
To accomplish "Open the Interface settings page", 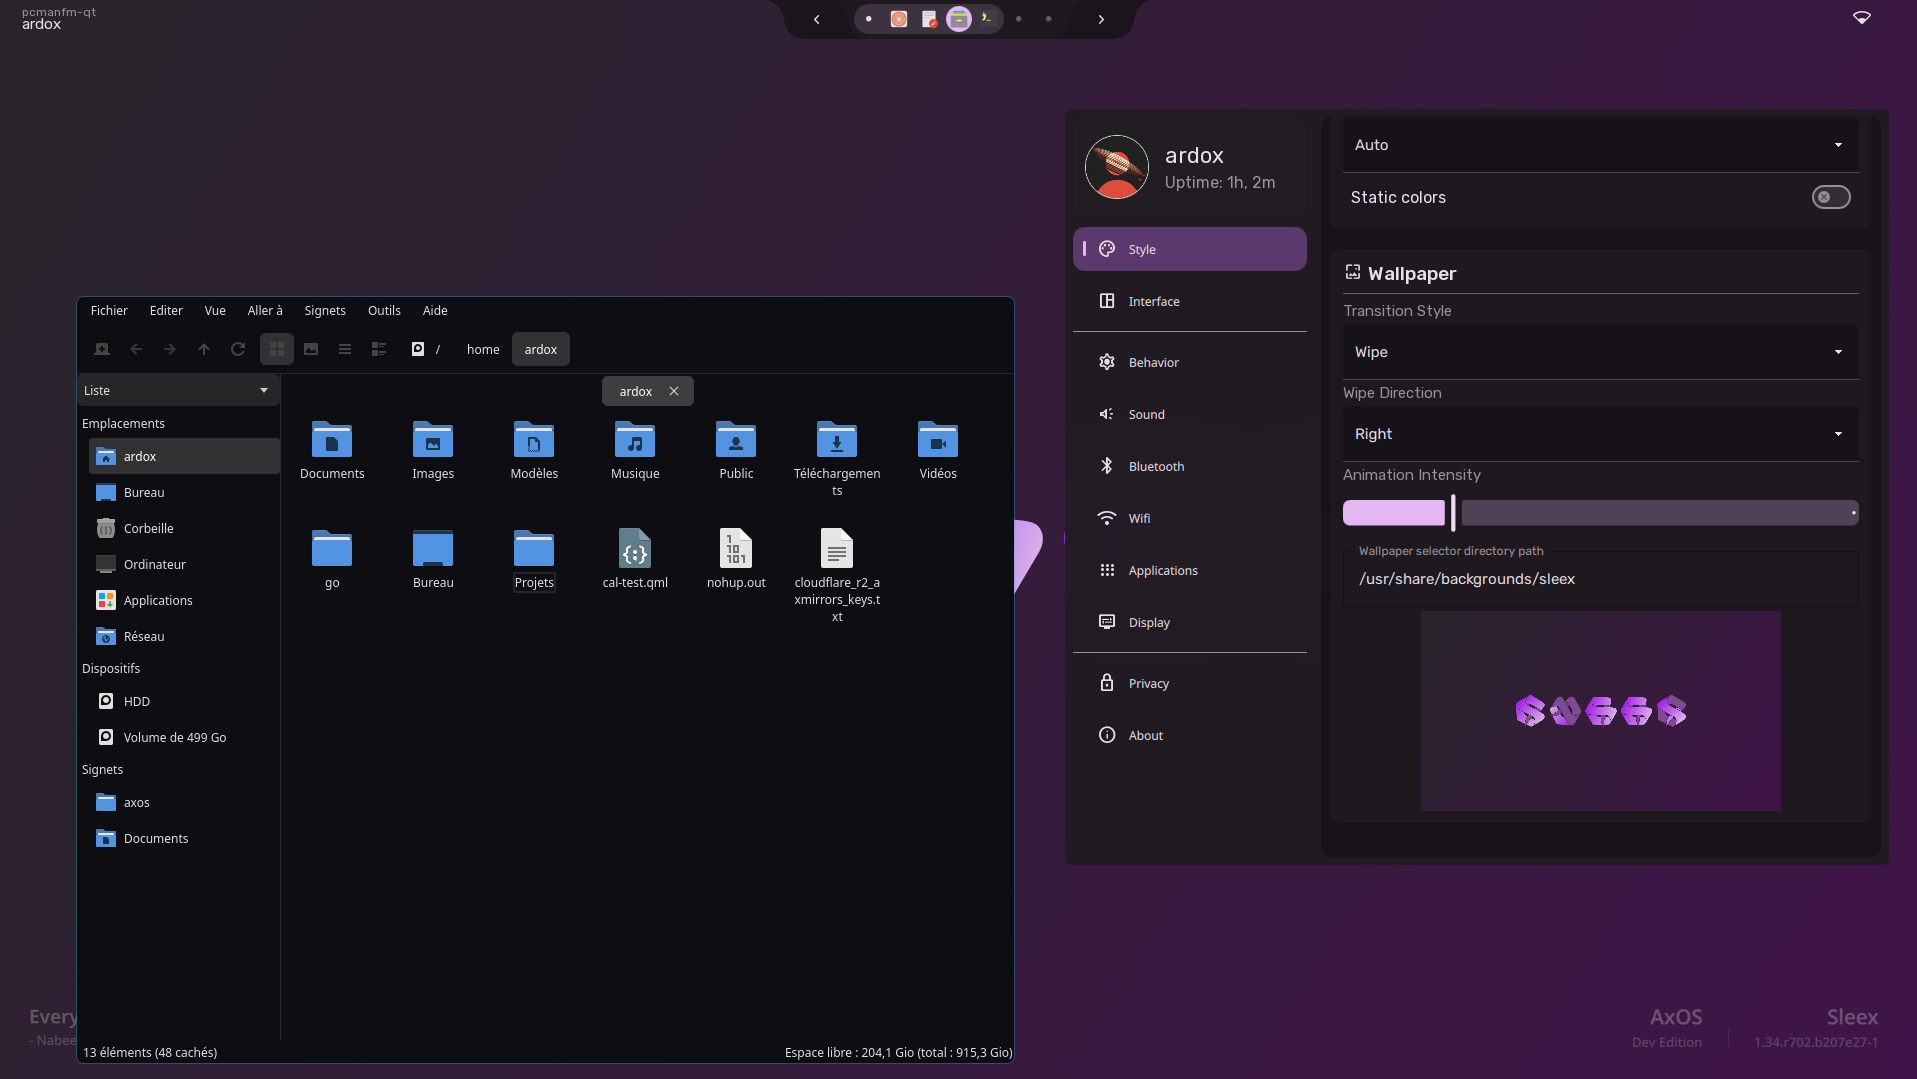I will pyautogui.click(x=1190, y=301).
